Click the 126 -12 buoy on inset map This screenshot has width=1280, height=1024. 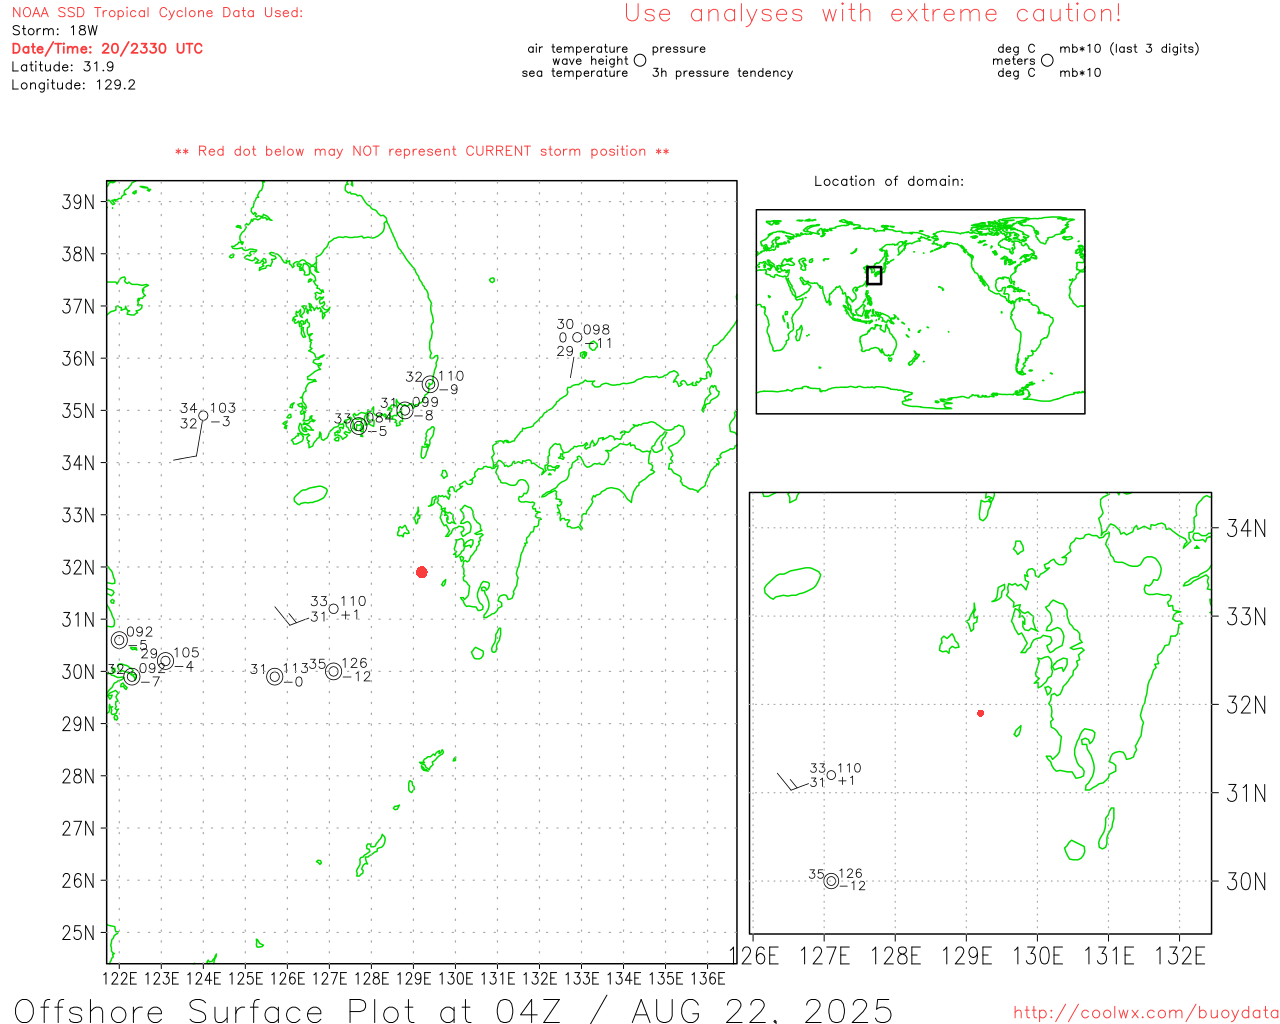click(x=831, y=881)
